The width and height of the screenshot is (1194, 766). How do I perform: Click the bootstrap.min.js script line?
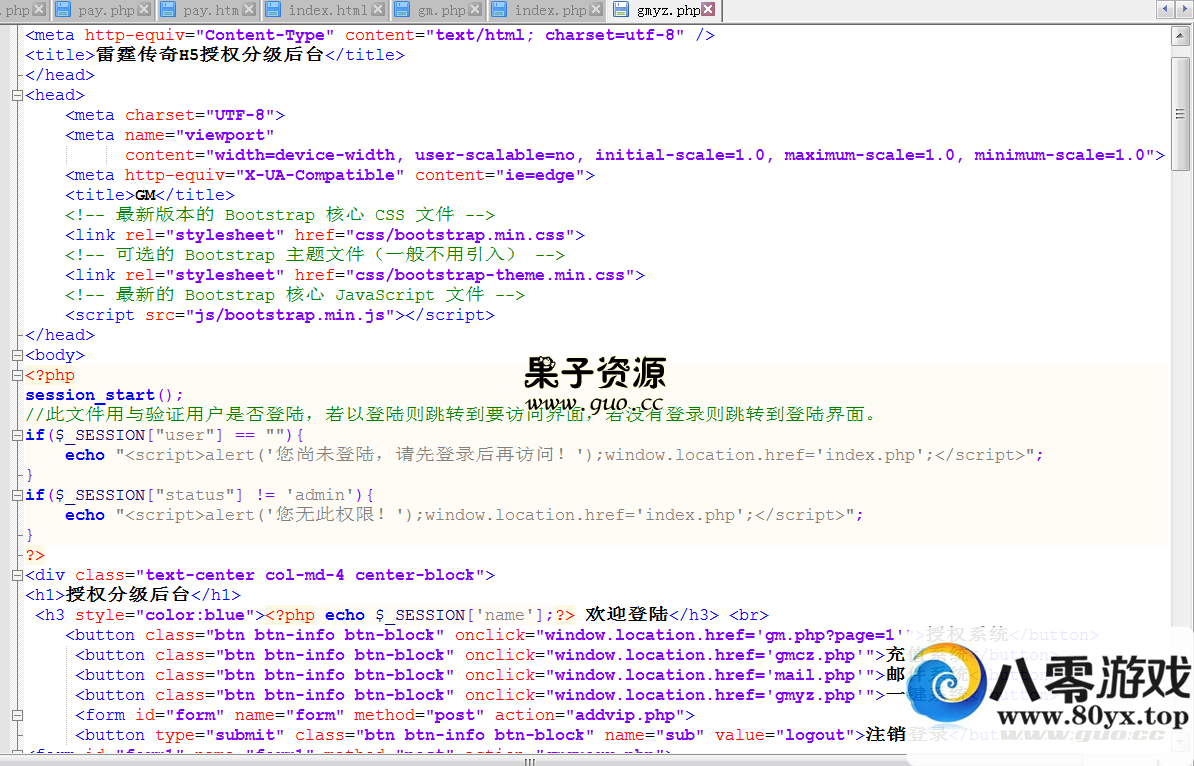pos(279,315)
